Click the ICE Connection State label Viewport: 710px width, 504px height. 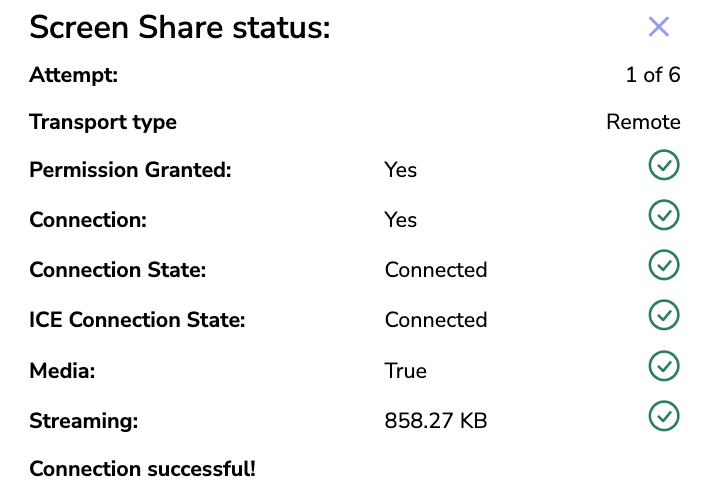pos(137,320)
